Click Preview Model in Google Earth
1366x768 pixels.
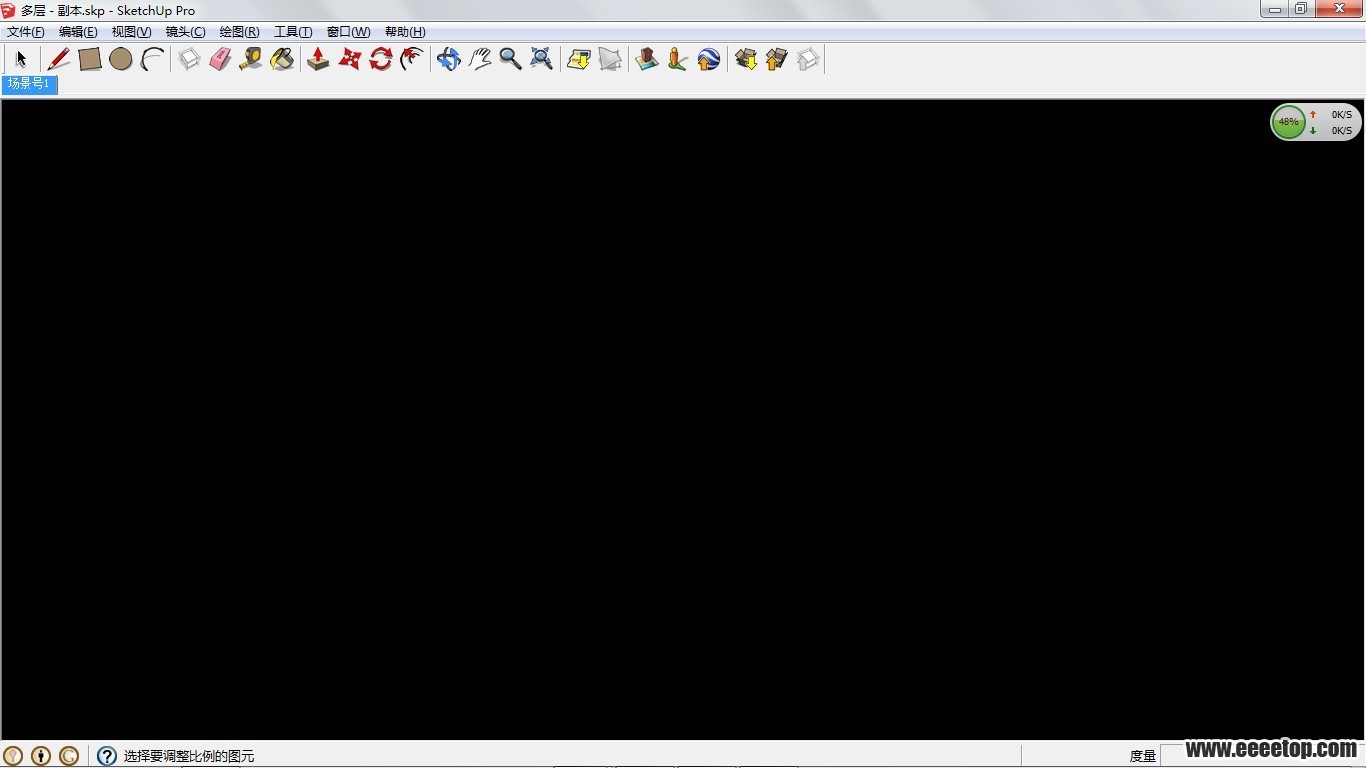coord(709,59)
